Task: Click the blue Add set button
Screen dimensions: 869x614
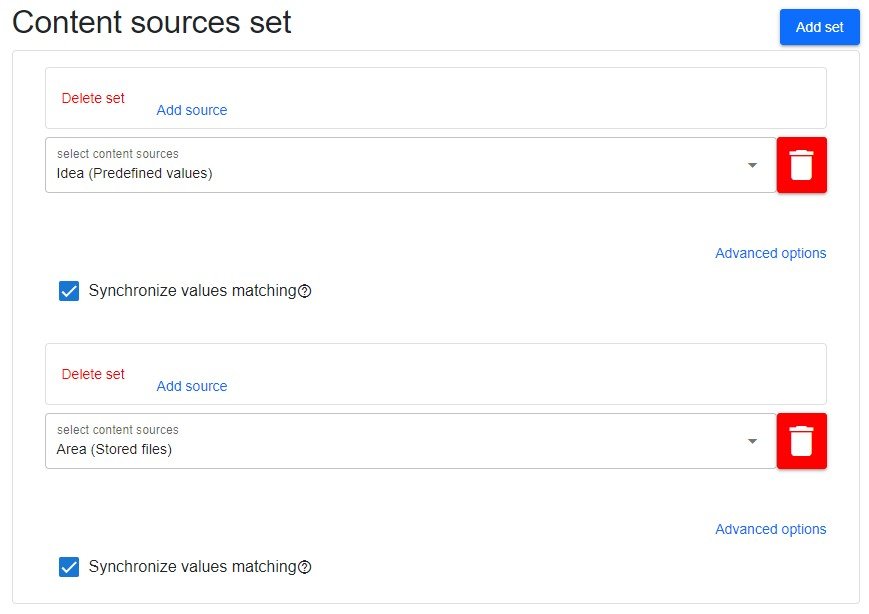Action: (x=820, y=27)
